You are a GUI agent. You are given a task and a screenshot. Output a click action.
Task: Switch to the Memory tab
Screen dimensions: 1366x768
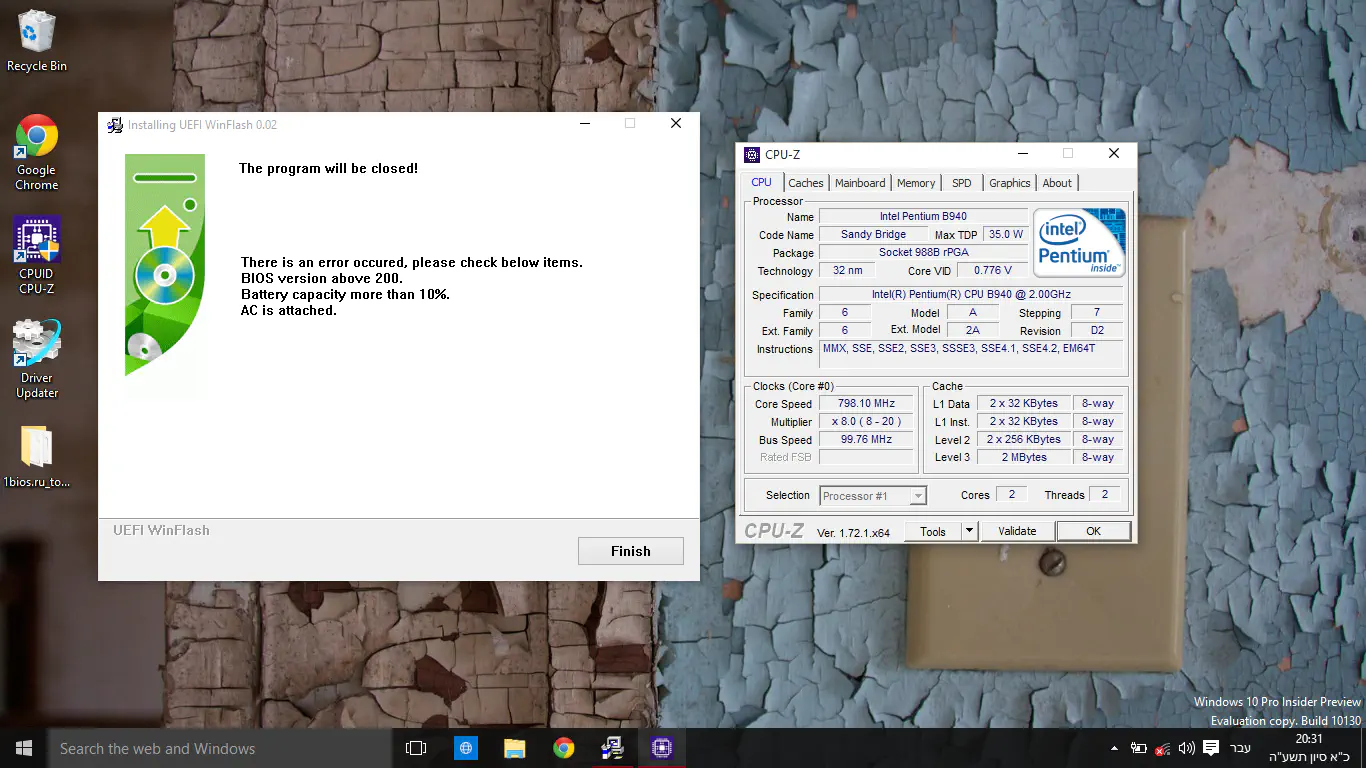pyautogui.click(x=916, y=183)
